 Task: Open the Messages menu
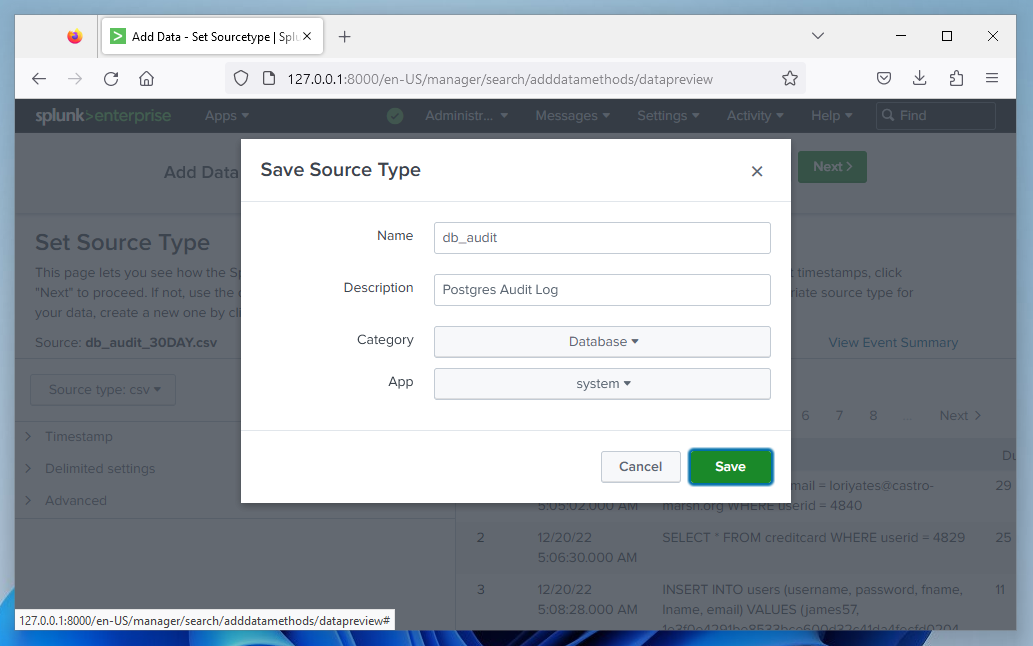pos(572,116)
